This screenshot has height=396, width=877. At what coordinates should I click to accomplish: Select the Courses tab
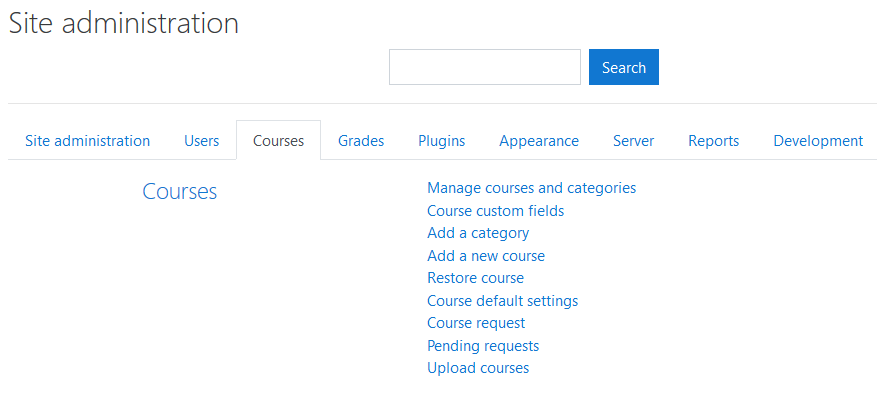click(x=279, y=141)
